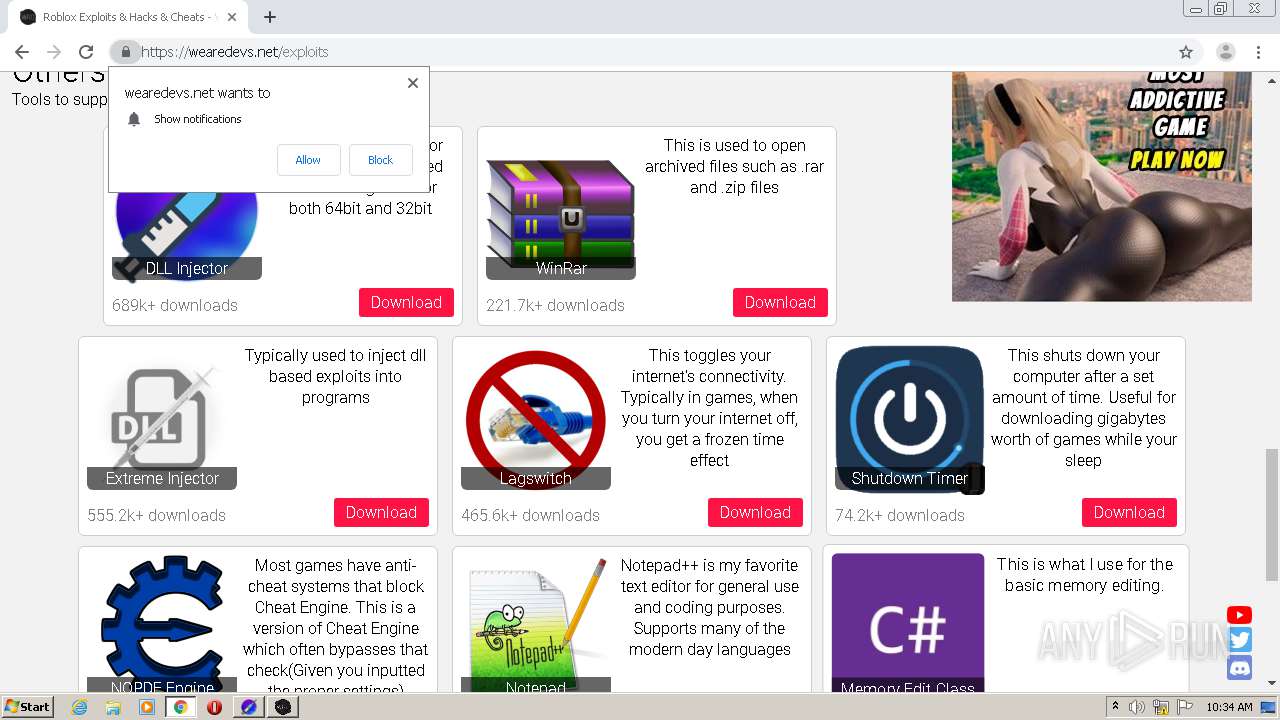Click the C# Memory Edit Class icon
The height and width of the screenshot is (720, 1280).
click(908, 622)
